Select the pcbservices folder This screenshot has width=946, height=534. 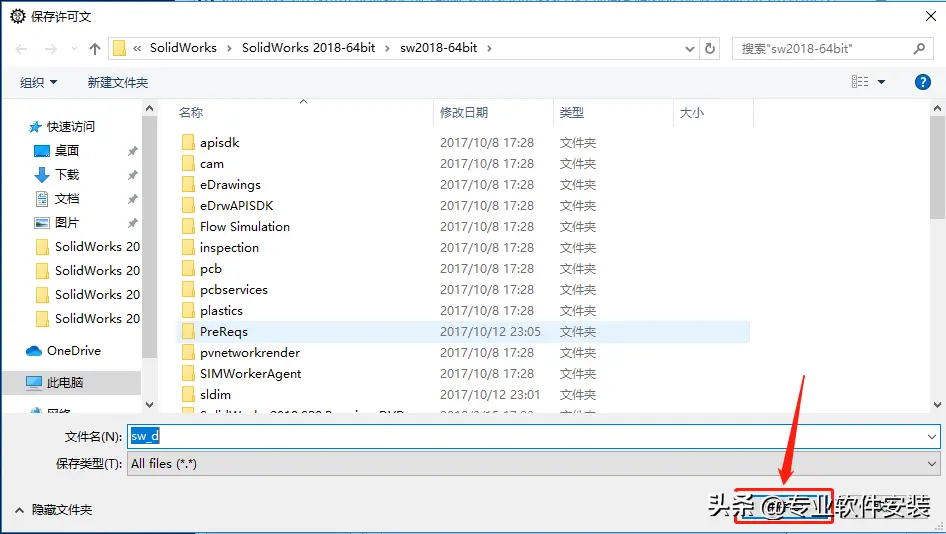pos(233,290)
